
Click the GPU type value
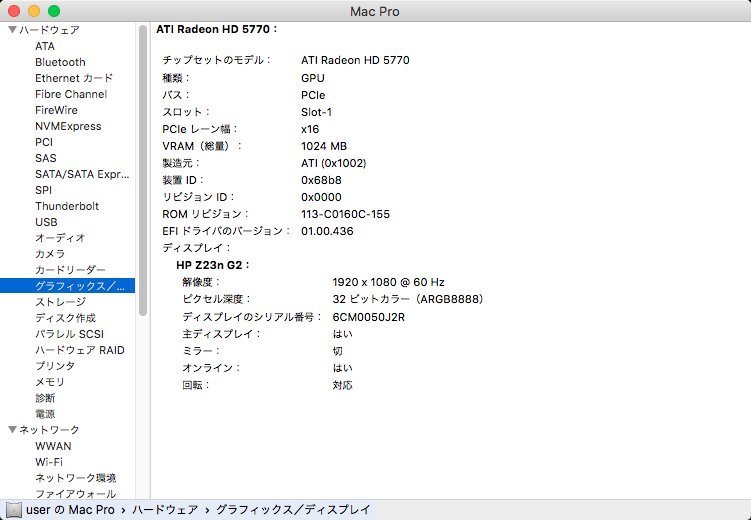[x=313, y=78]
